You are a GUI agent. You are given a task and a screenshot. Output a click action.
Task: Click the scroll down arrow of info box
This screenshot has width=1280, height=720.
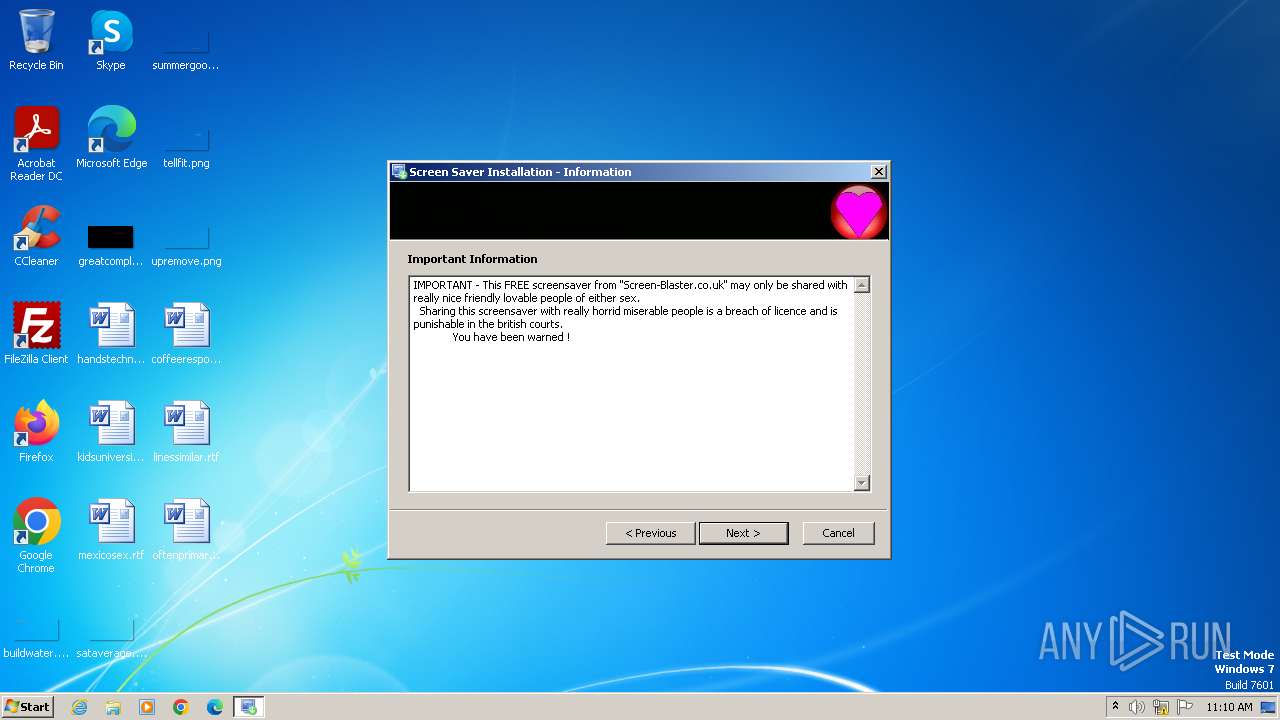click(x=862, y=483)
